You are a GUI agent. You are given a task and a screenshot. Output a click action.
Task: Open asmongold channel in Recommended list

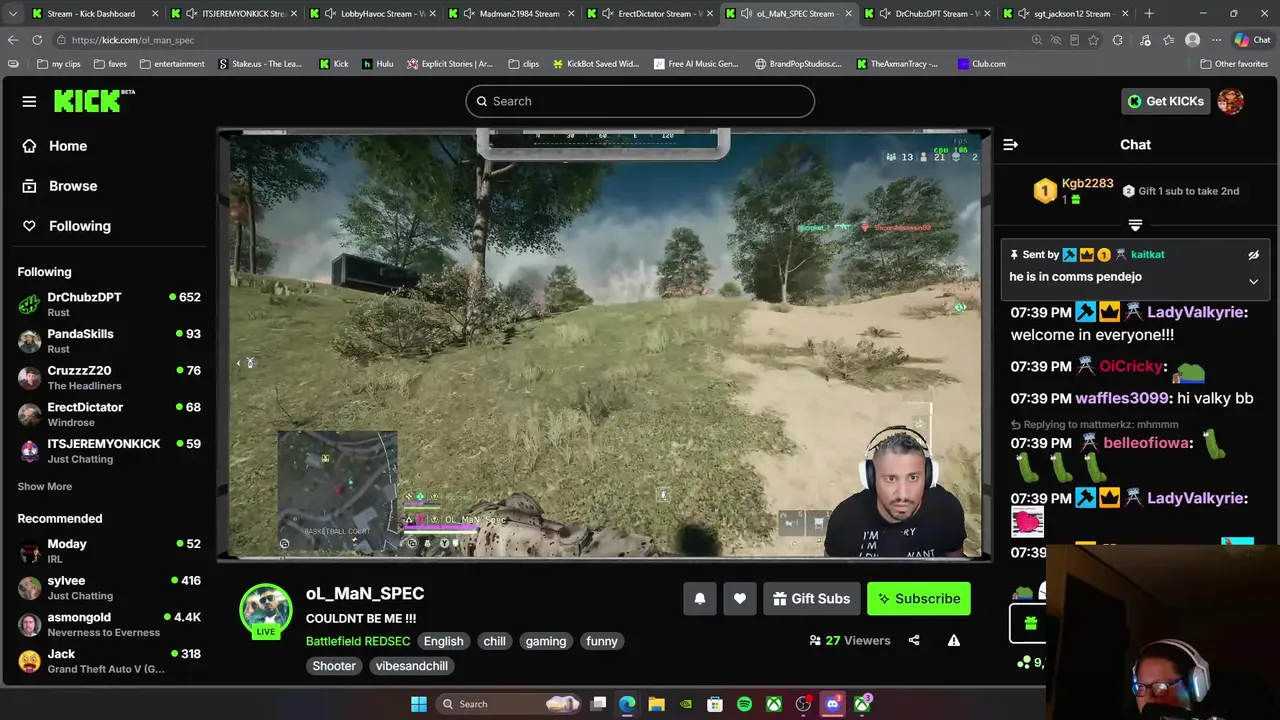(x=108, y=625)
